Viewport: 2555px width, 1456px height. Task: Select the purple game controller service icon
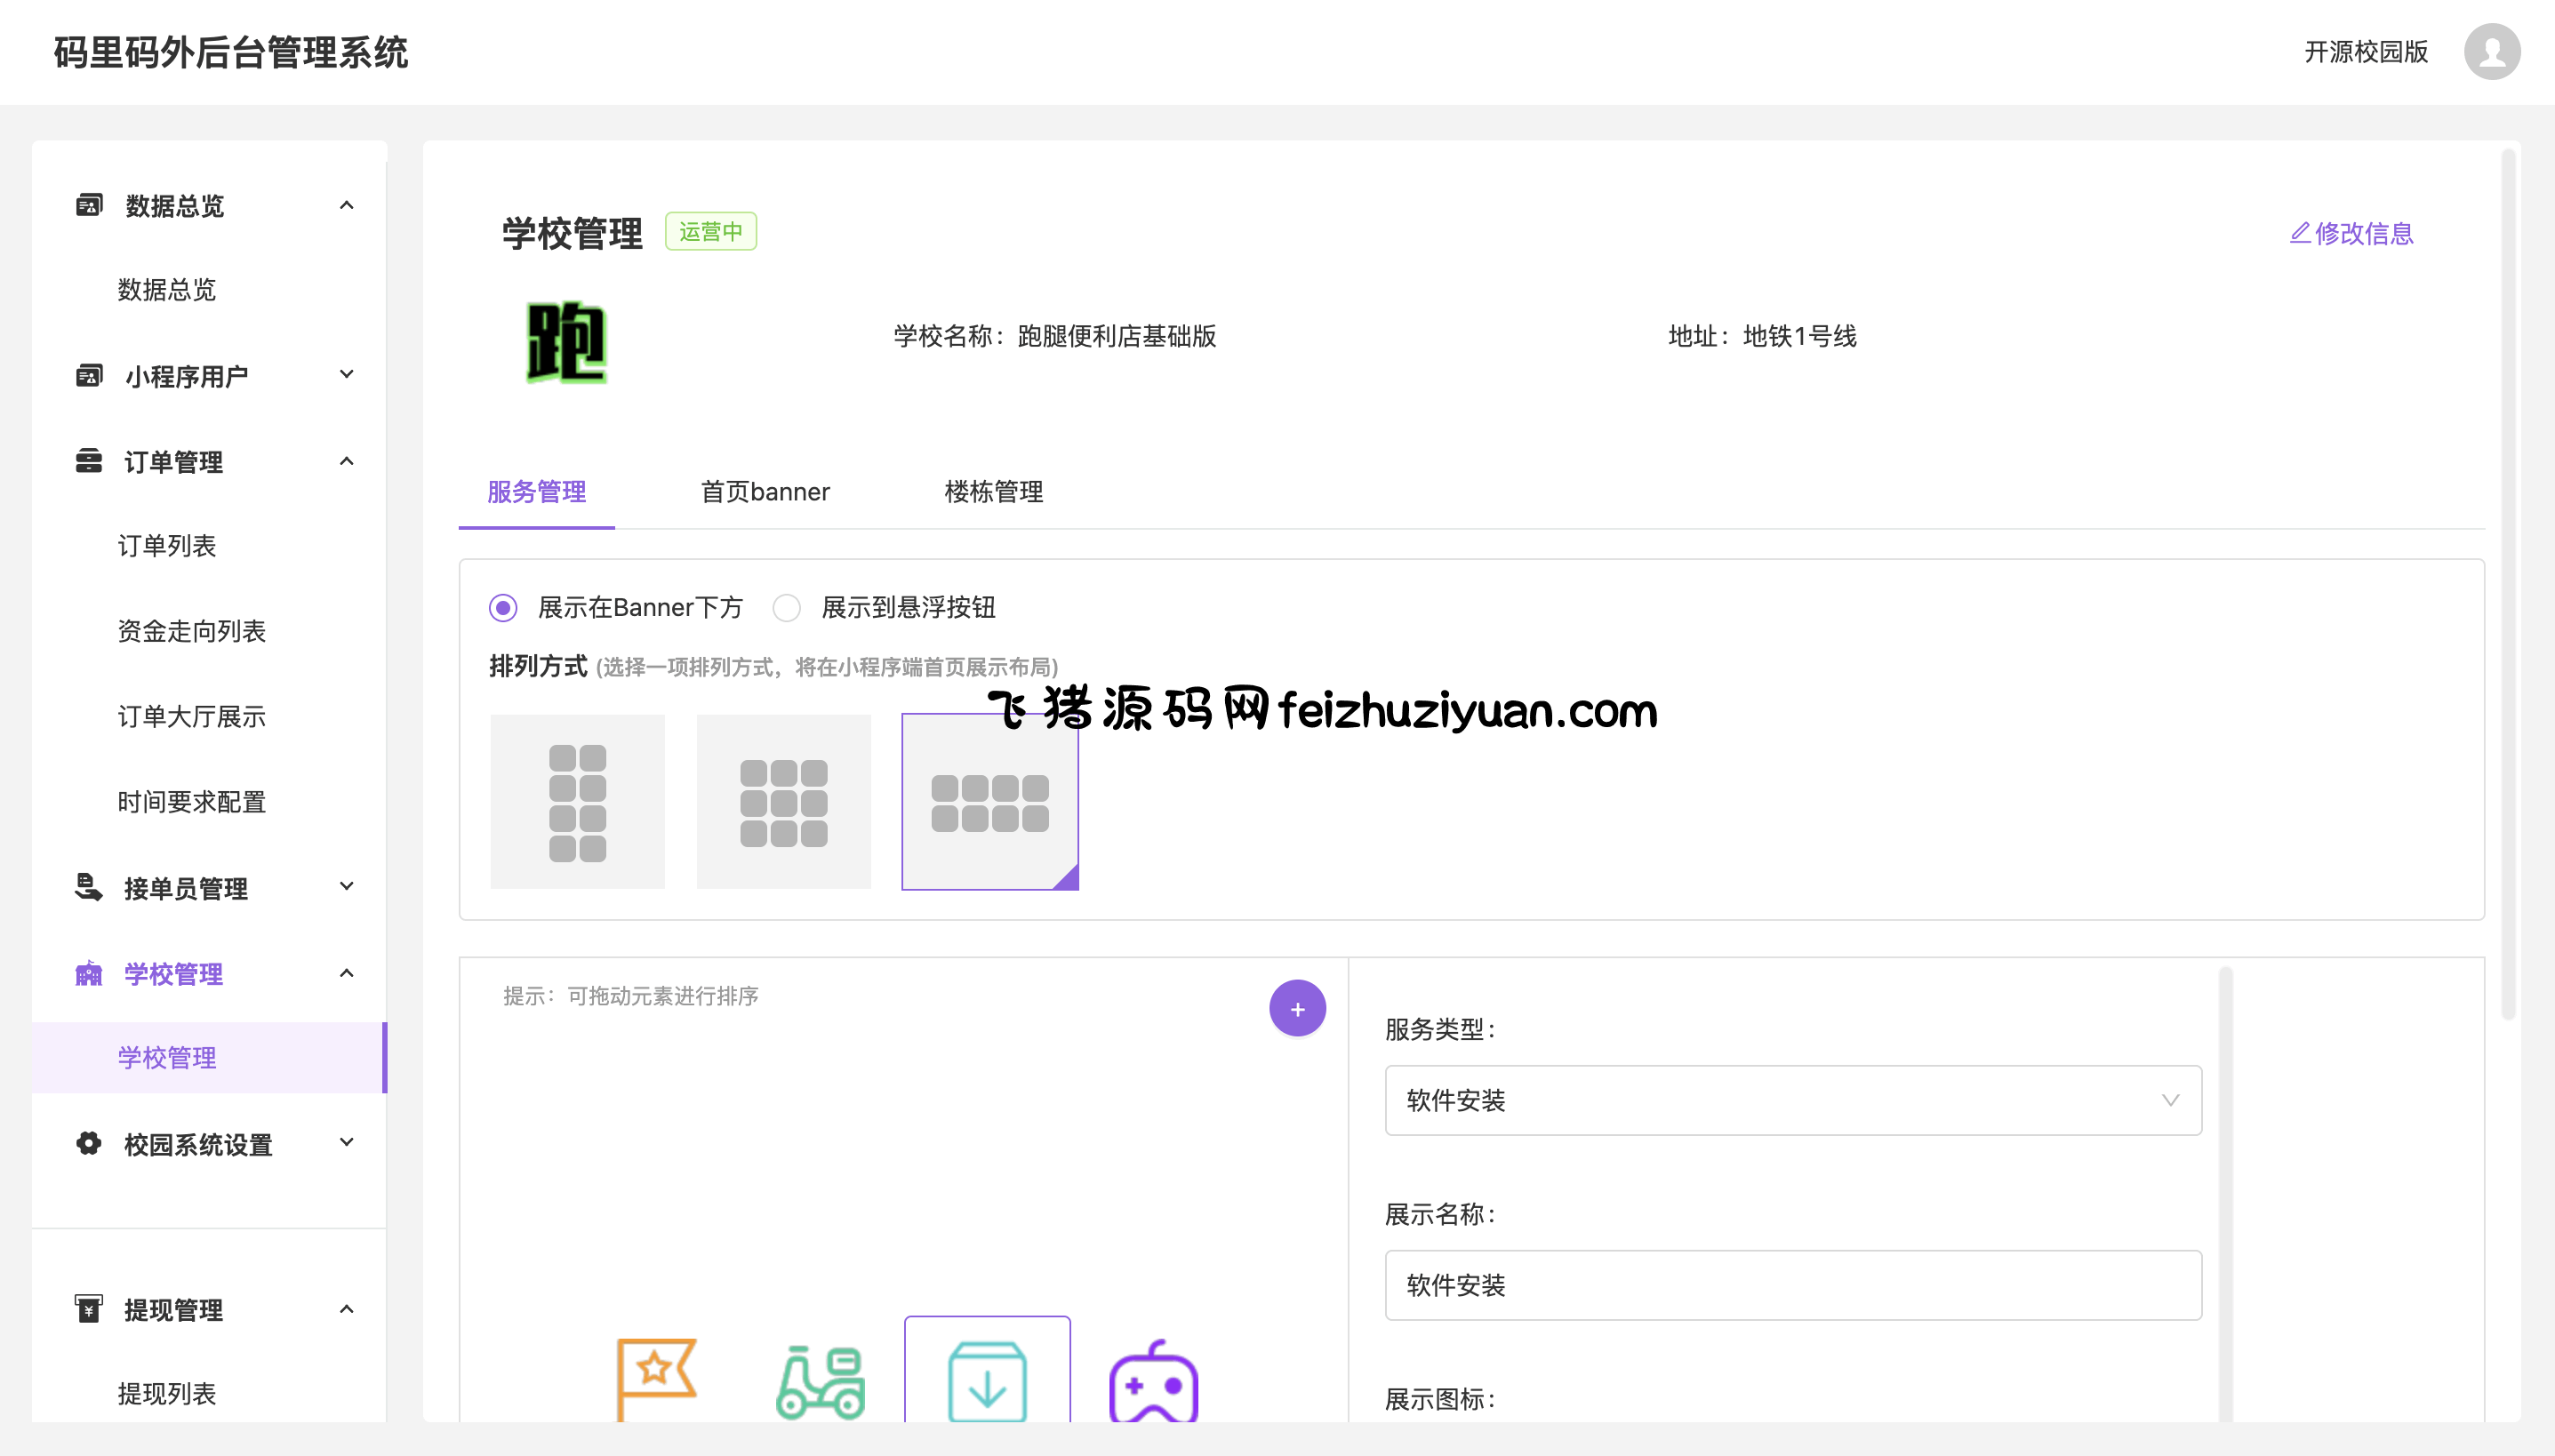(1153, 1381)
